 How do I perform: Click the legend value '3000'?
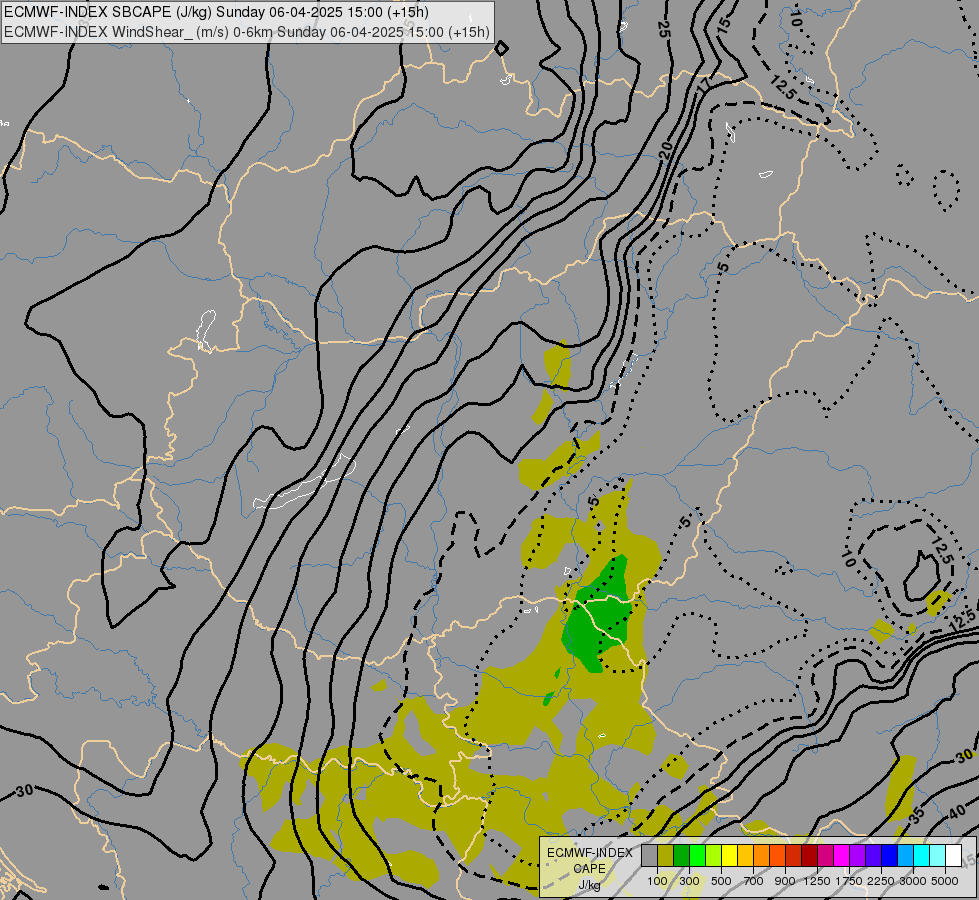point(913,881)
